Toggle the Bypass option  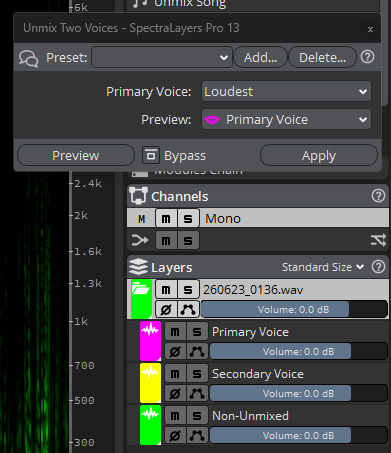point(174,155)
